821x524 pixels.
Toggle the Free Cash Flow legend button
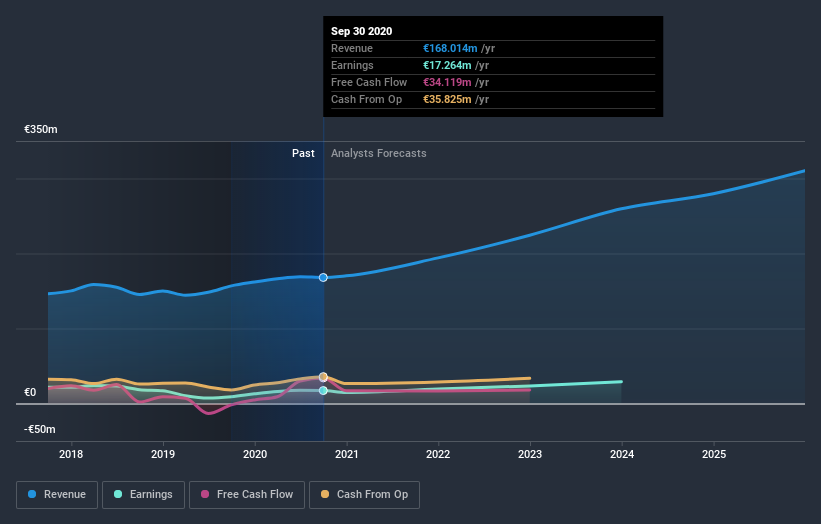[x=247, y=495]
